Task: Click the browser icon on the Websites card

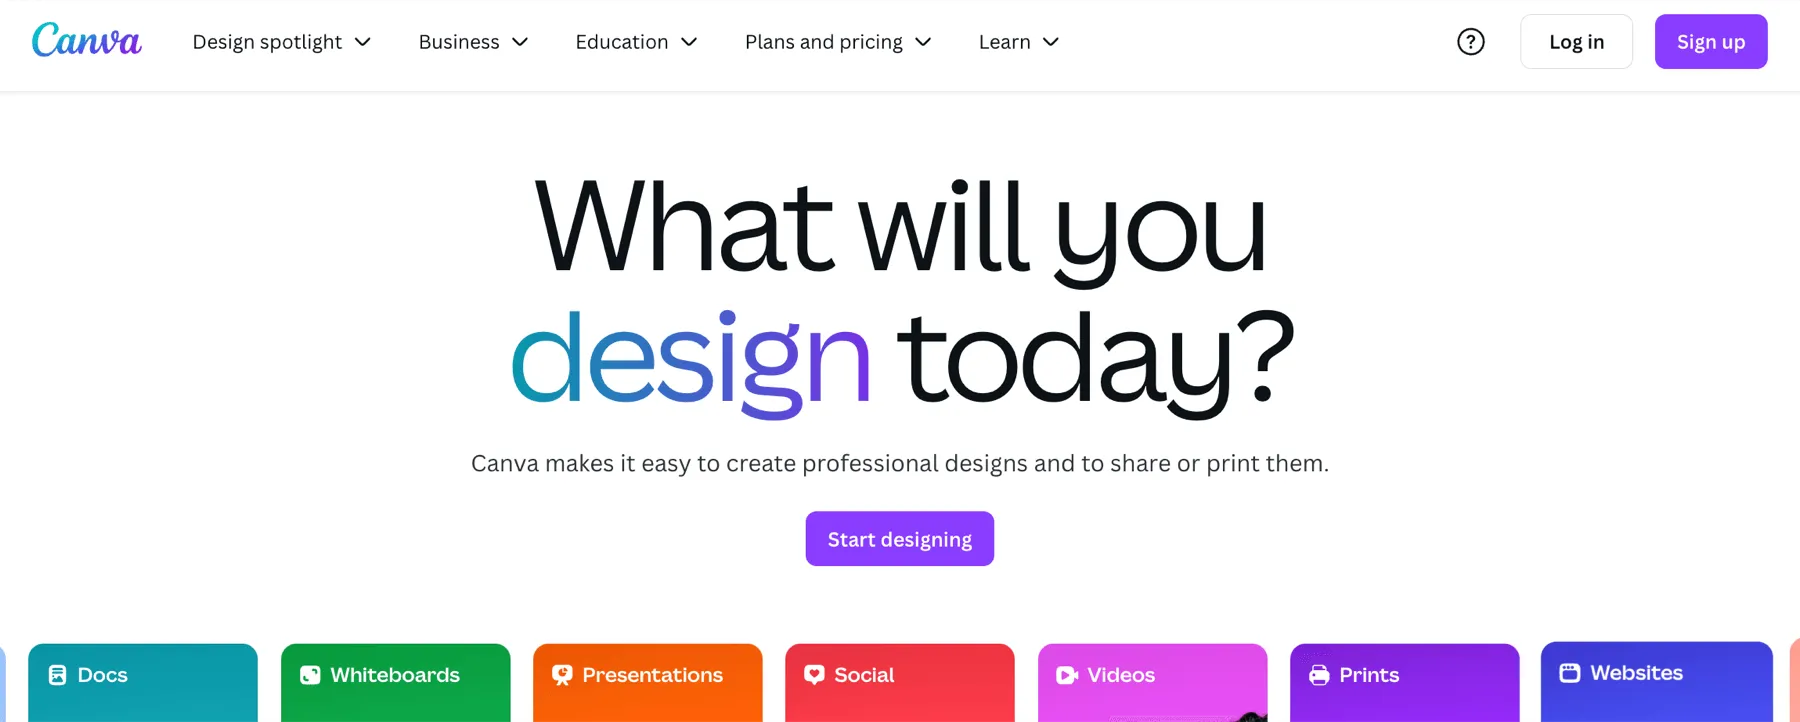Action: (1570, 672)
